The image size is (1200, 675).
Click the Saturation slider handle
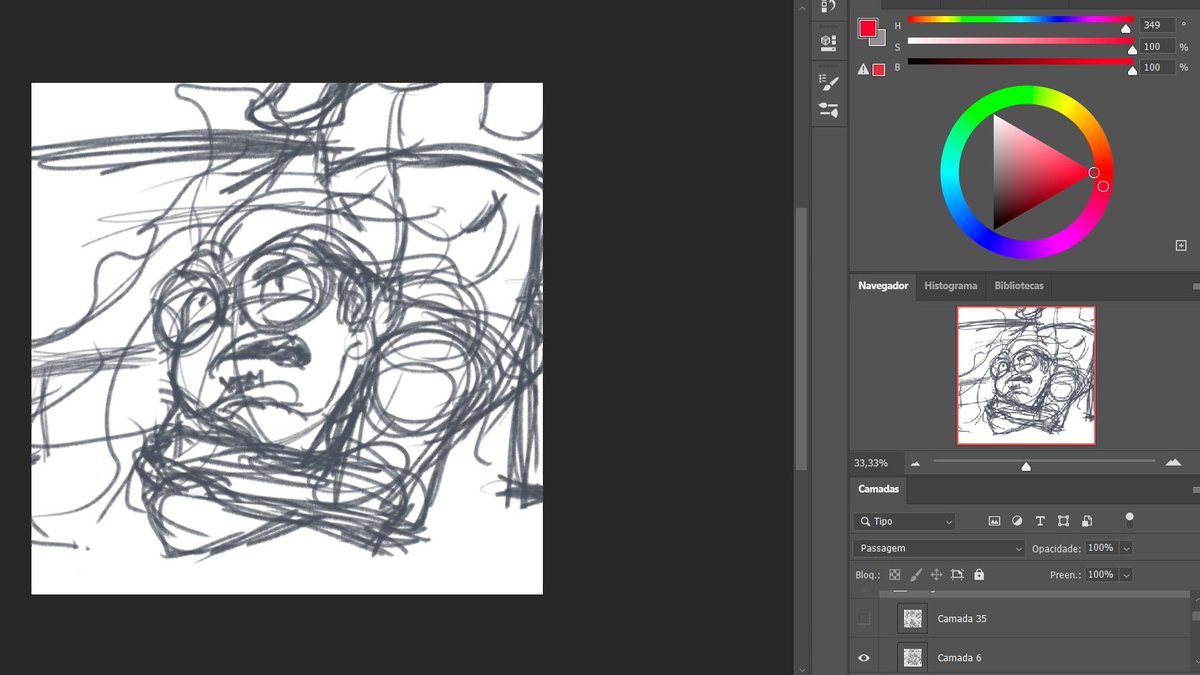(x=1132, y=50)
